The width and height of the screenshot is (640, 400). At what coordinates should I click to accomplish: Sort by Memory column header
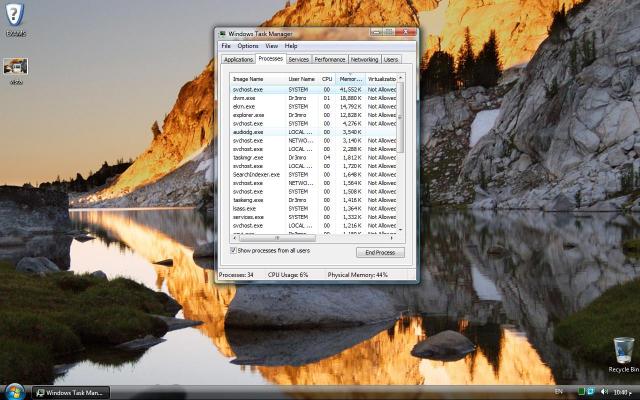pyautogui.click(x=350, y=78)
